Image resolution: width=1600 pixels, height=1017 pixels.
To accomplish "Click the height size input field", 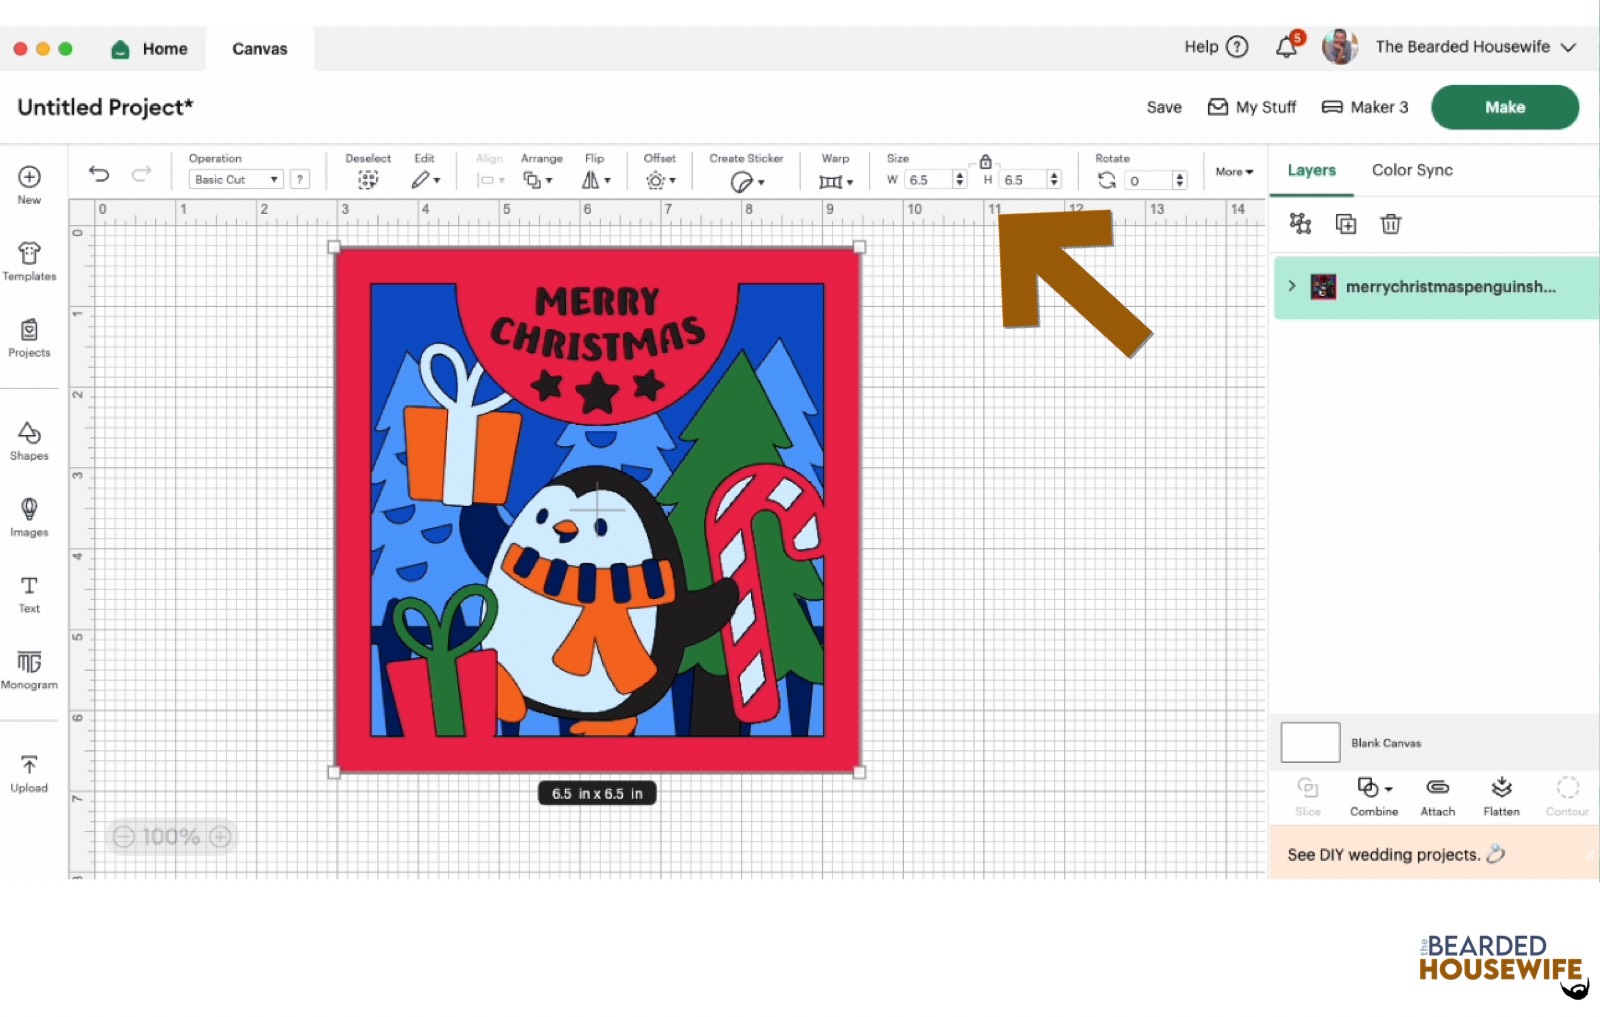I will tap(1022, 180).
